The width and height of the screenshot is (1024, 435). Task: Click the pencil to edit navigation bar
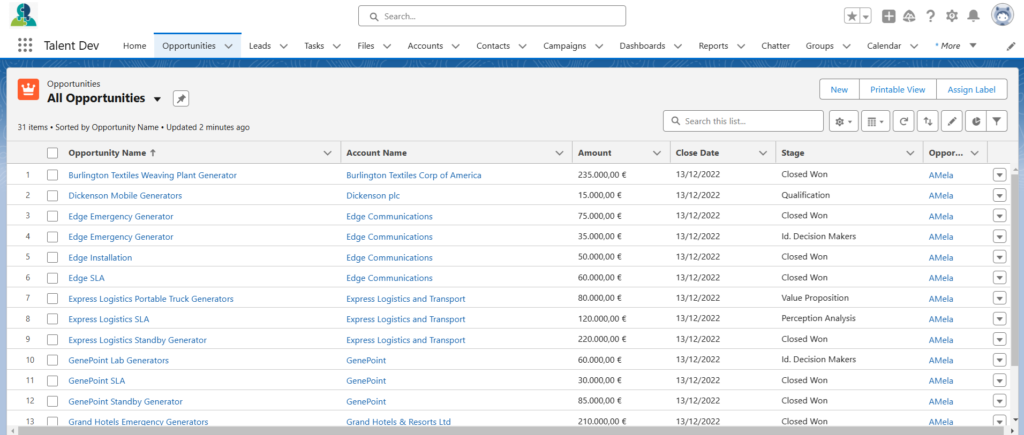coord(1011,46)
